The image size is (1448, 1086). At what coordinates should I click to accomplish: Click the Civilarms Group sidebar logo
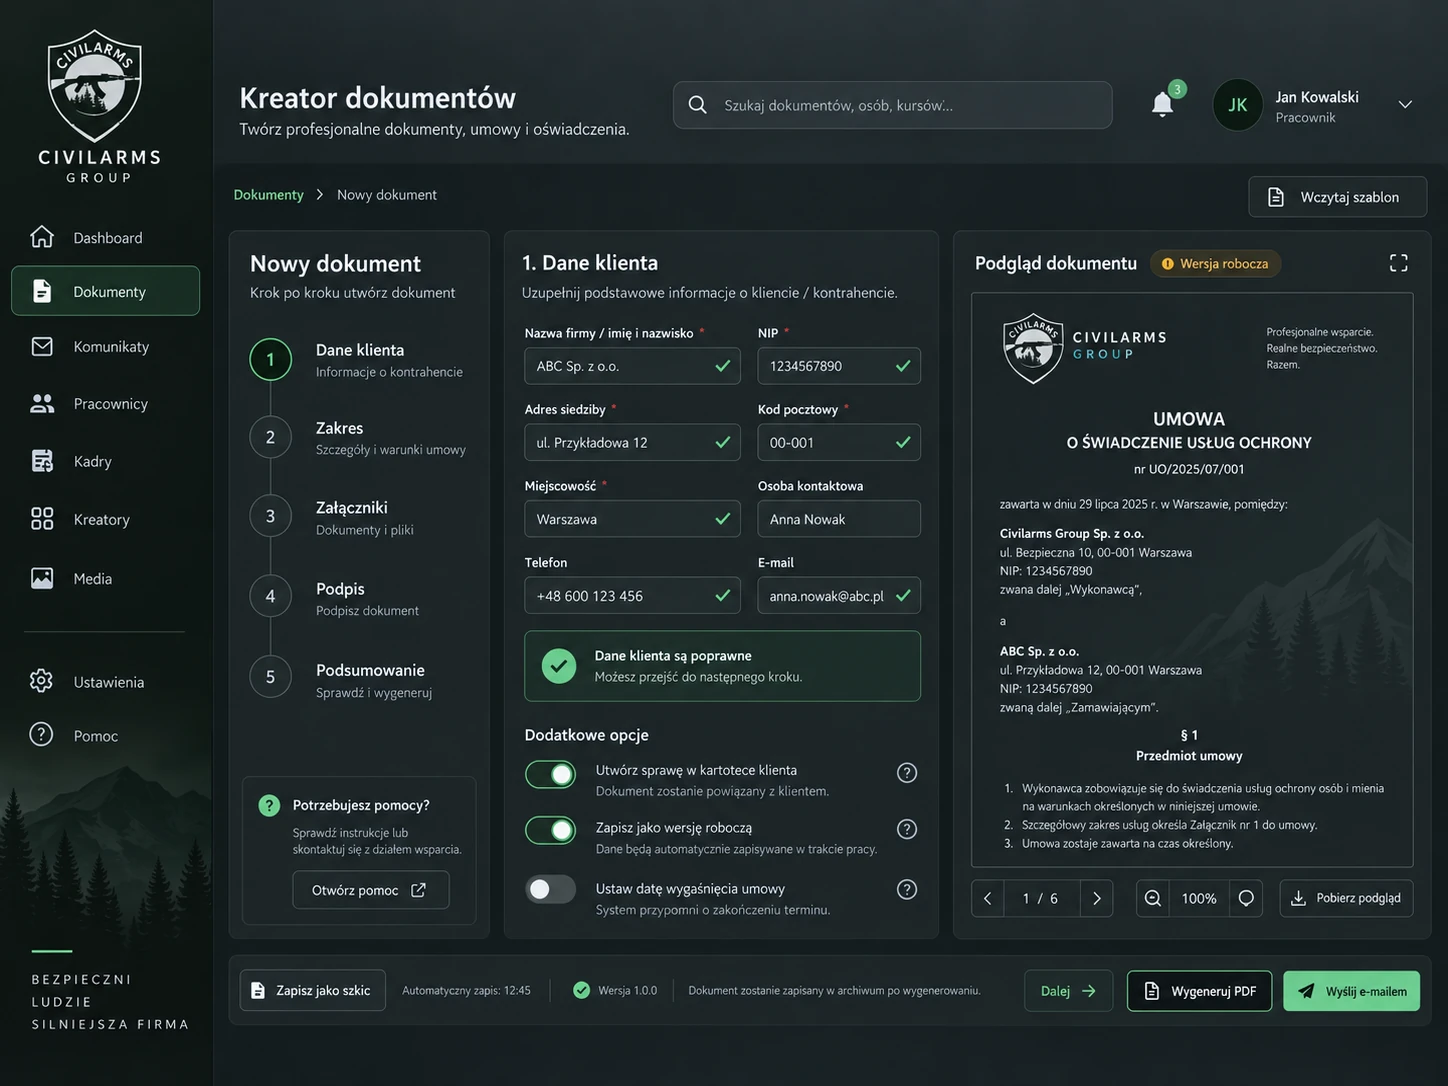pyautogui.click(x=98, y=106)
